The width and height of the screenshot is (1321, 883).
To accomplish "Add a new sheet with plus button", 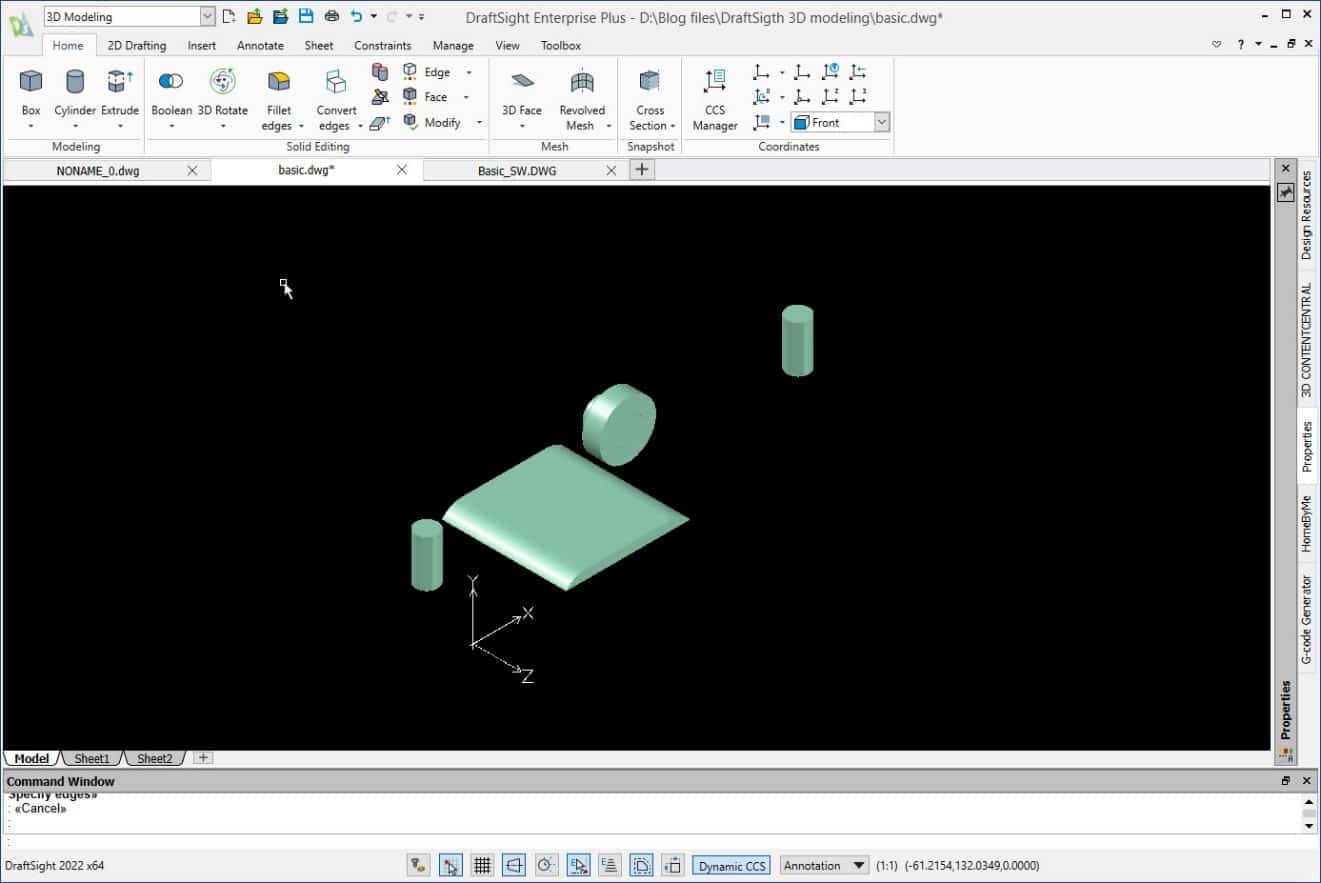I will click(203, 758).
